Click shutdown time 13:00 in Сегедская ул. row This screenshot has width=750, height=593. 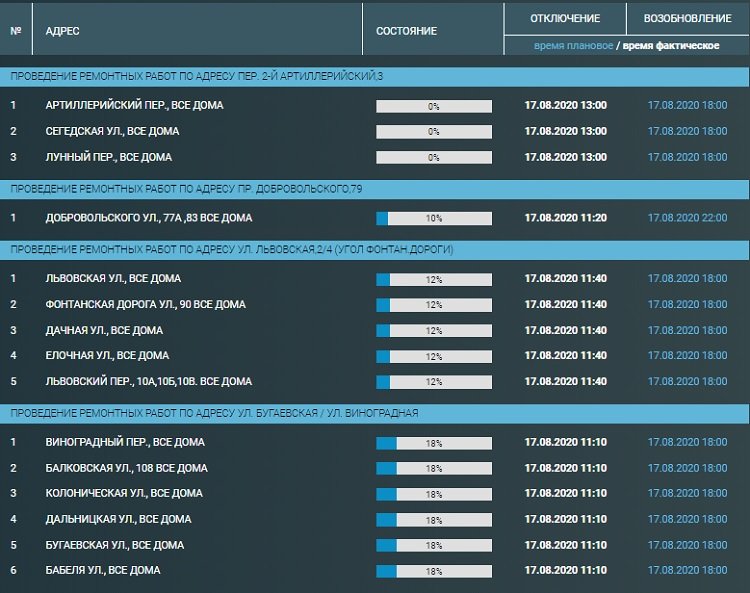click(565, 131)
